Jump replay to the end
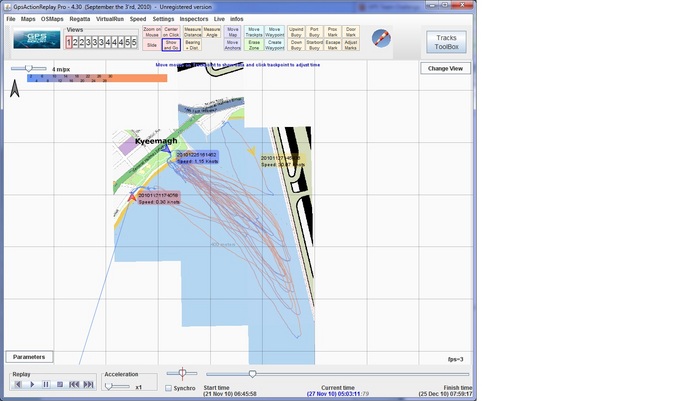 88,384
